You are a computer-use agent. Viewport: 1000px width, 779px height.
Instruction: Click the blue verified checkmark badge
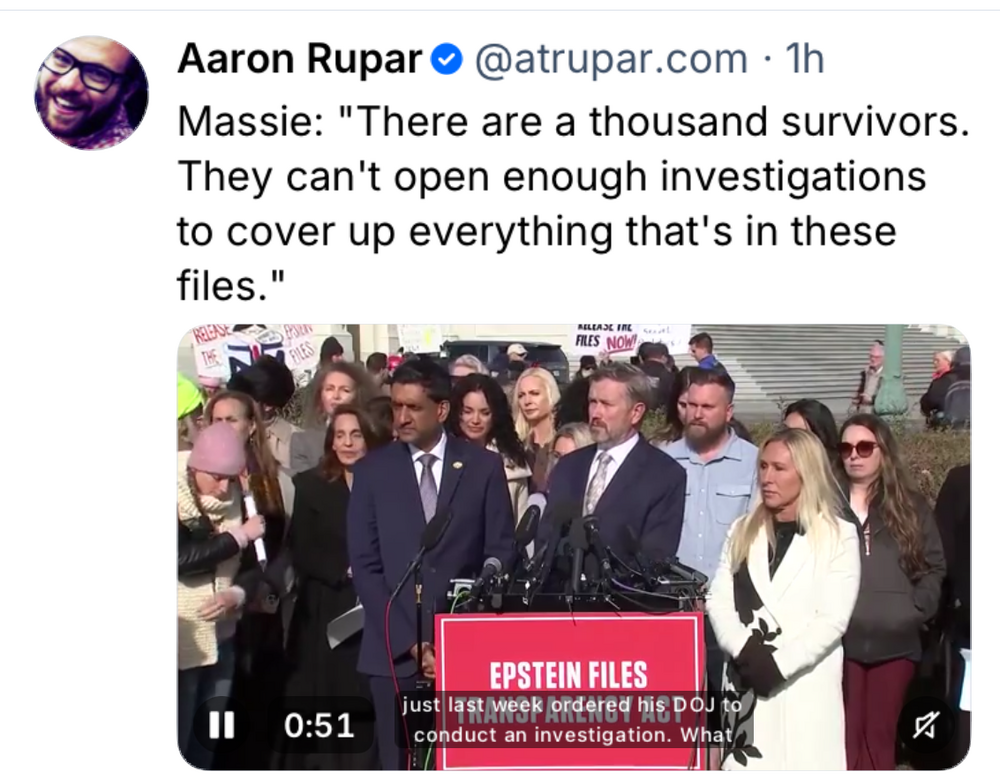pyautogui.click(x=447, y=60)
